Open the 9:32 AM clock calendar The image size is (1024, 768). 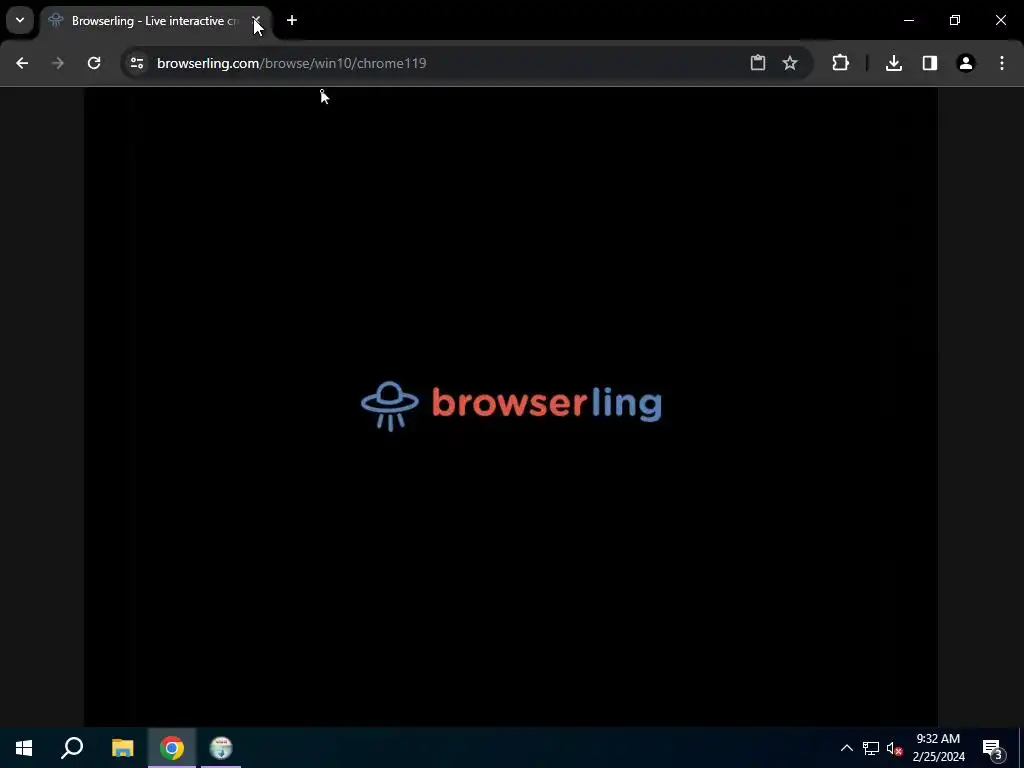(x=938, y=748)
